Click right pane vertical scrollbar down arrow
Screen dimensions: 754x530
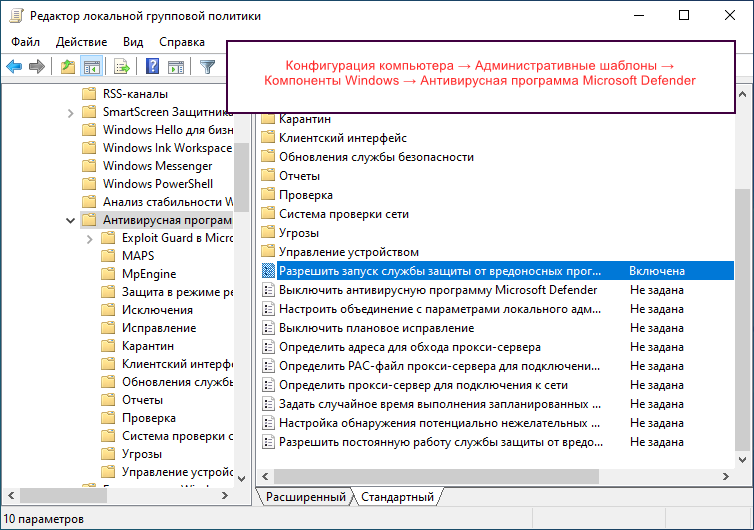point(742,460)
